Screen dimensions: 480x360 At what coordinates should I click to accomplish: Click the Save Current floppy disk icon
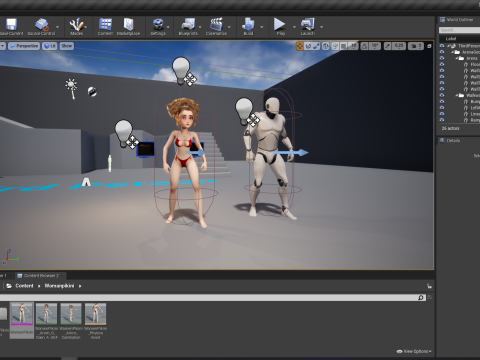coord(11,25)
